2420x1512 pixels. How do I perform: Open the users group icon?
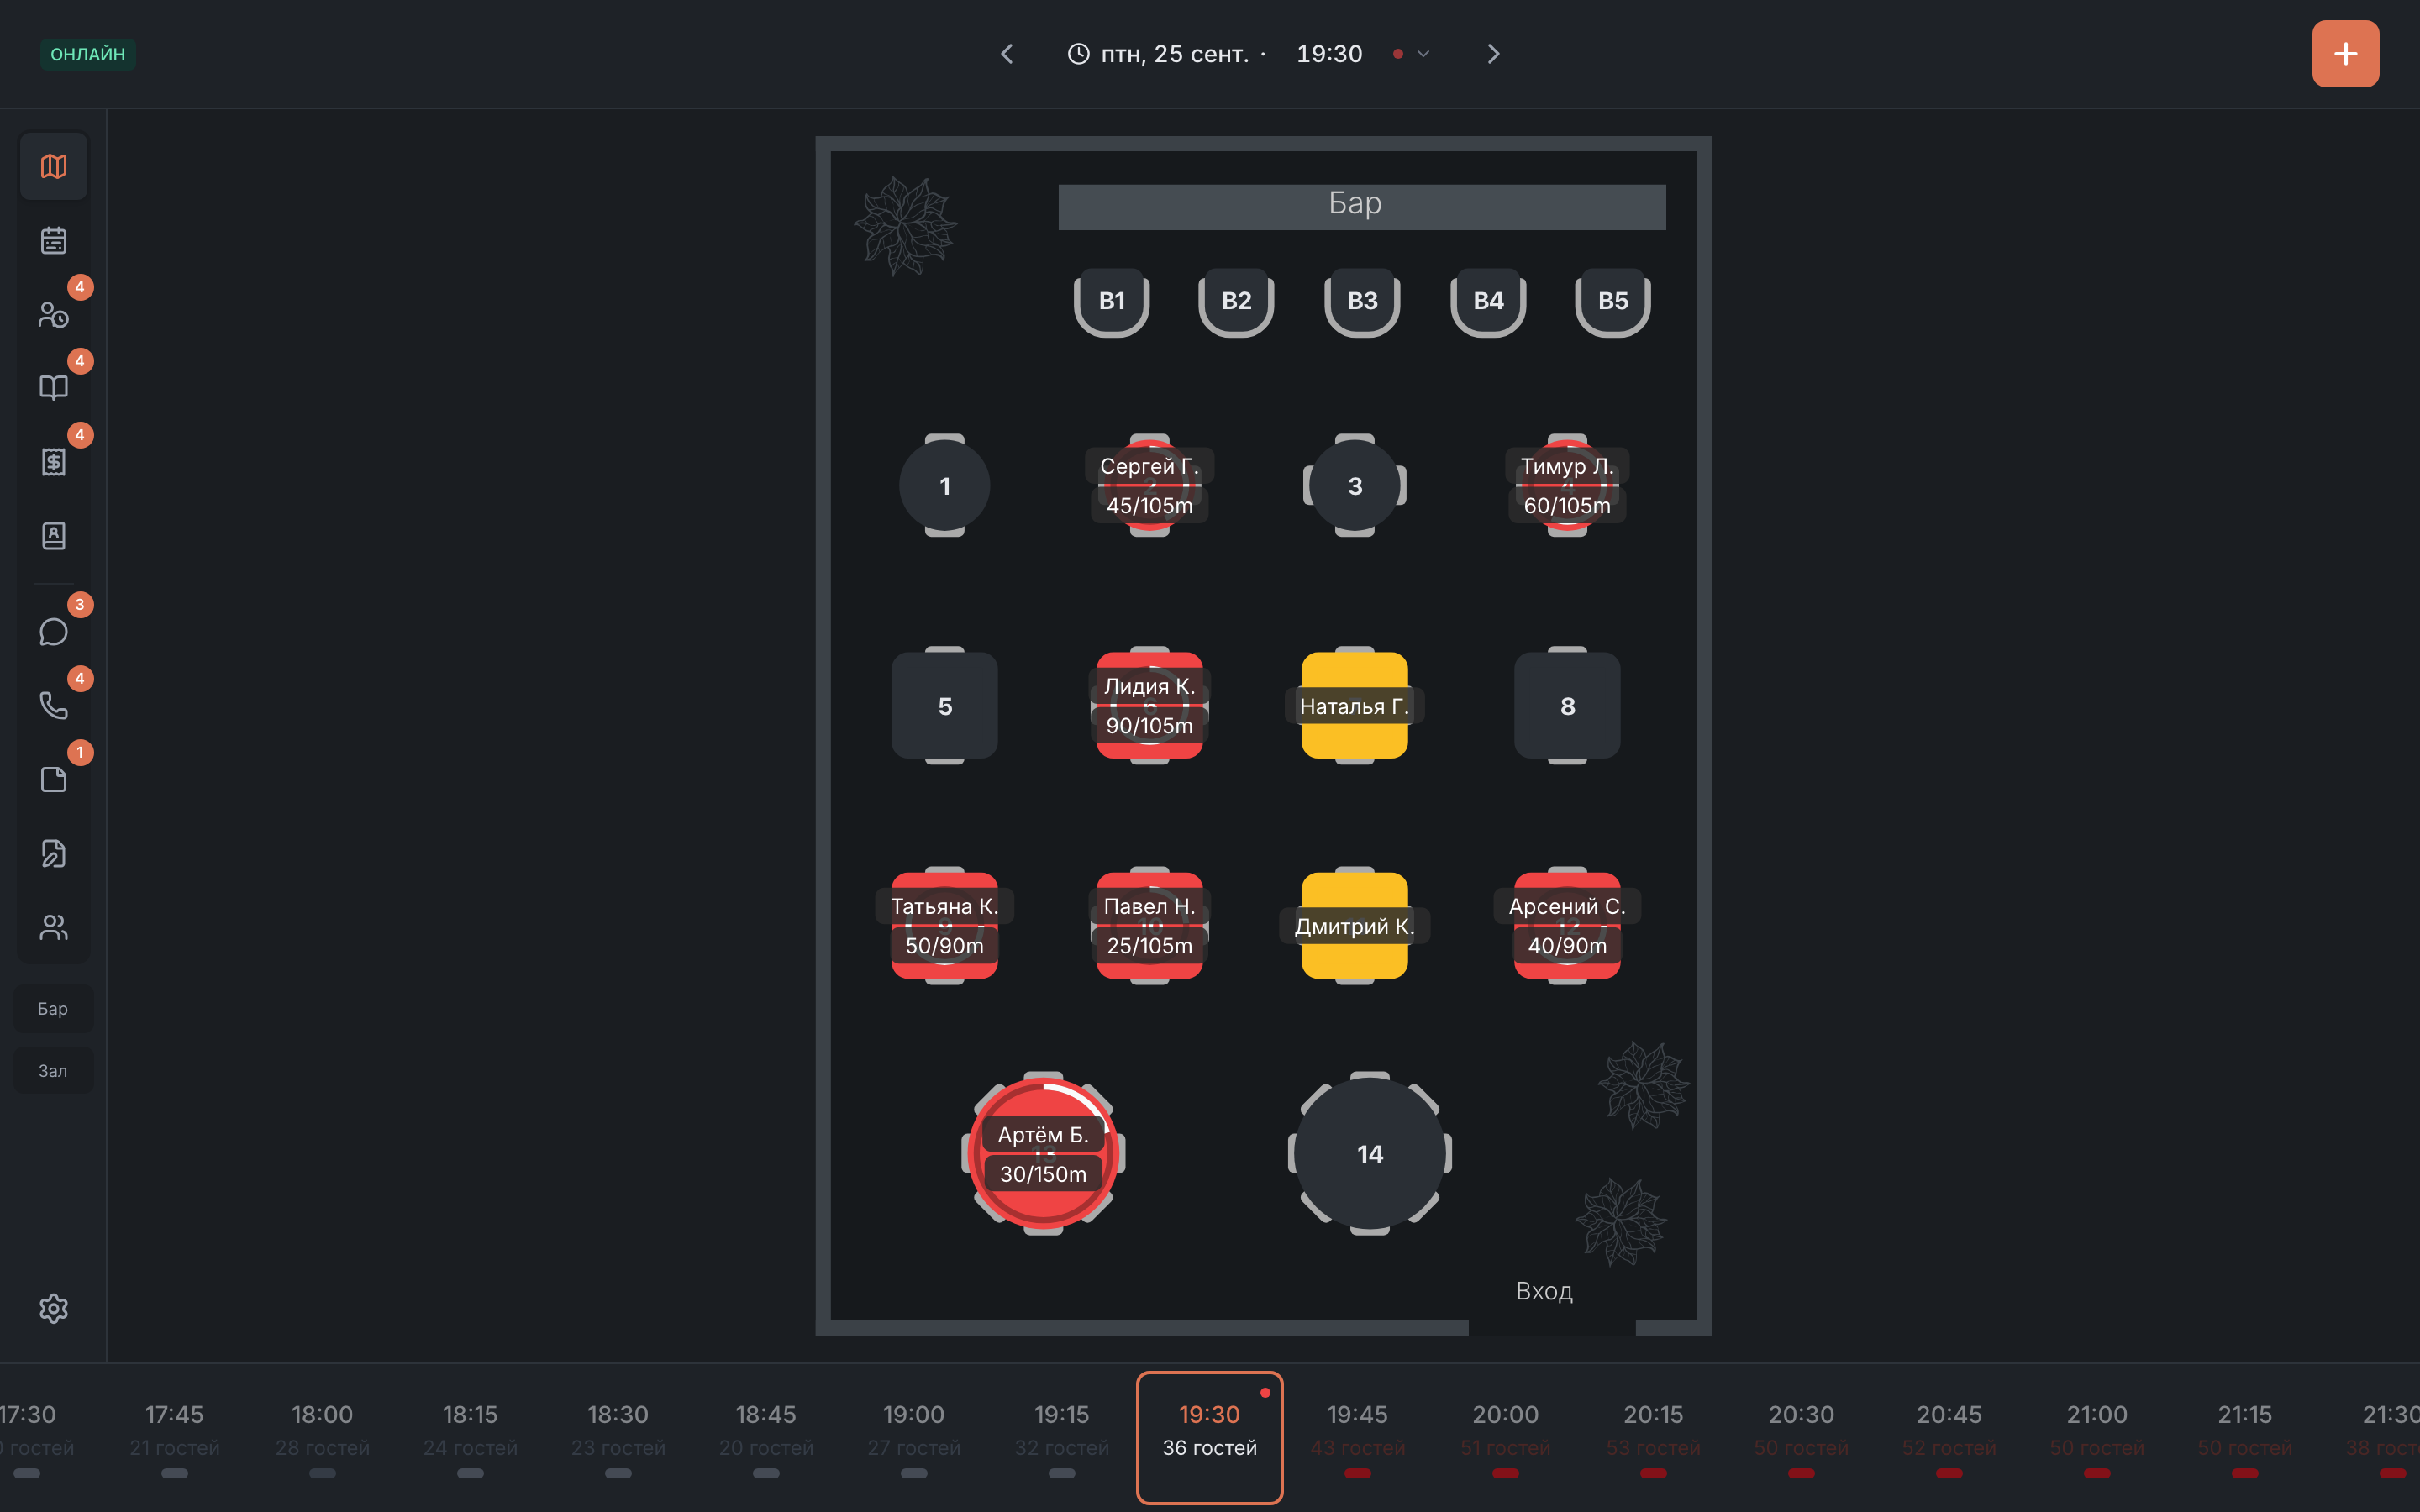(54, 928)
